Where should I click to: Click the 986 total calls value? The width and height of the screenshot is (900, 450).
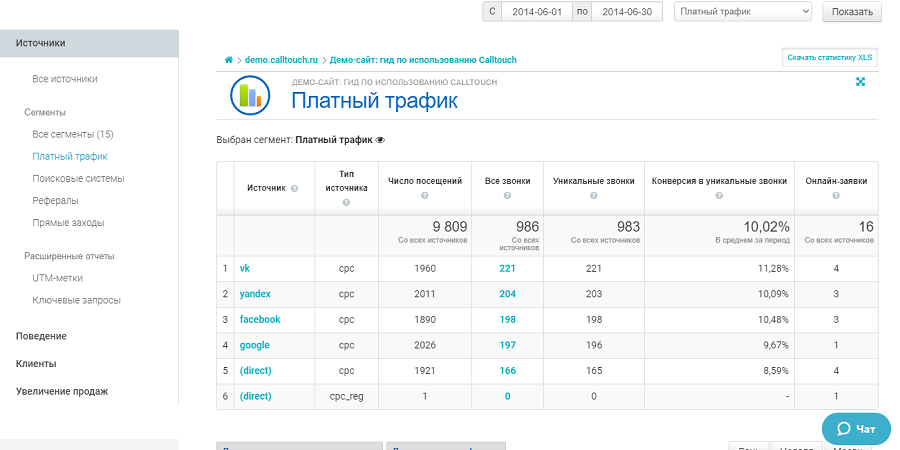click(527, 227)
